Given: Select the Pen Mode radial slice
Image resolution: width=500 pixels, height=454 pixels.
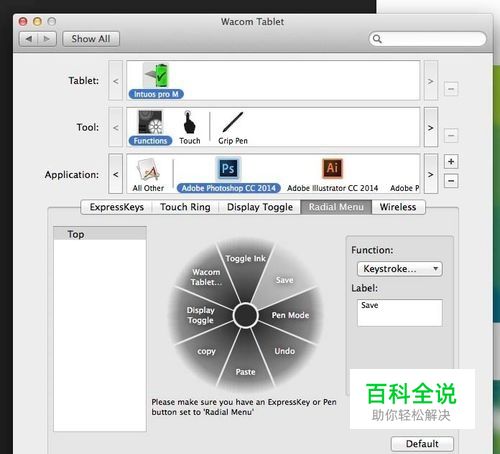Looking at the screenshot, I should coord(290,315).
